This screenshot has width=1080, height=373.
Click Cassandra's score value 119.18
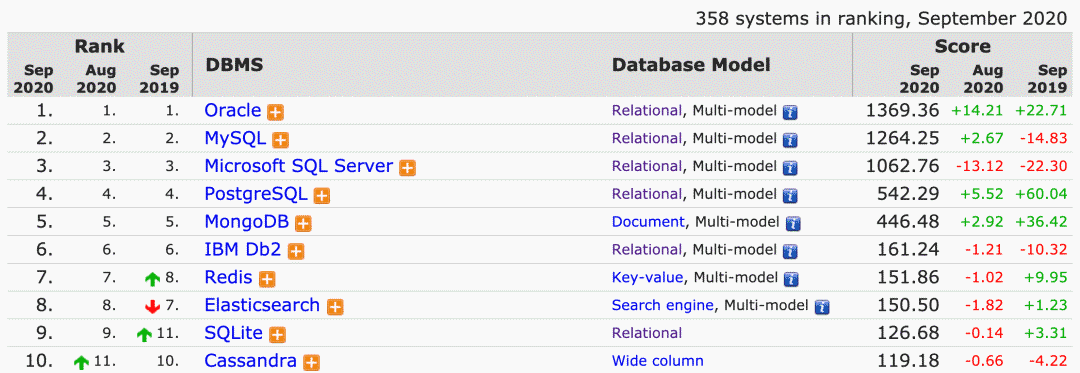click(908, 361)
